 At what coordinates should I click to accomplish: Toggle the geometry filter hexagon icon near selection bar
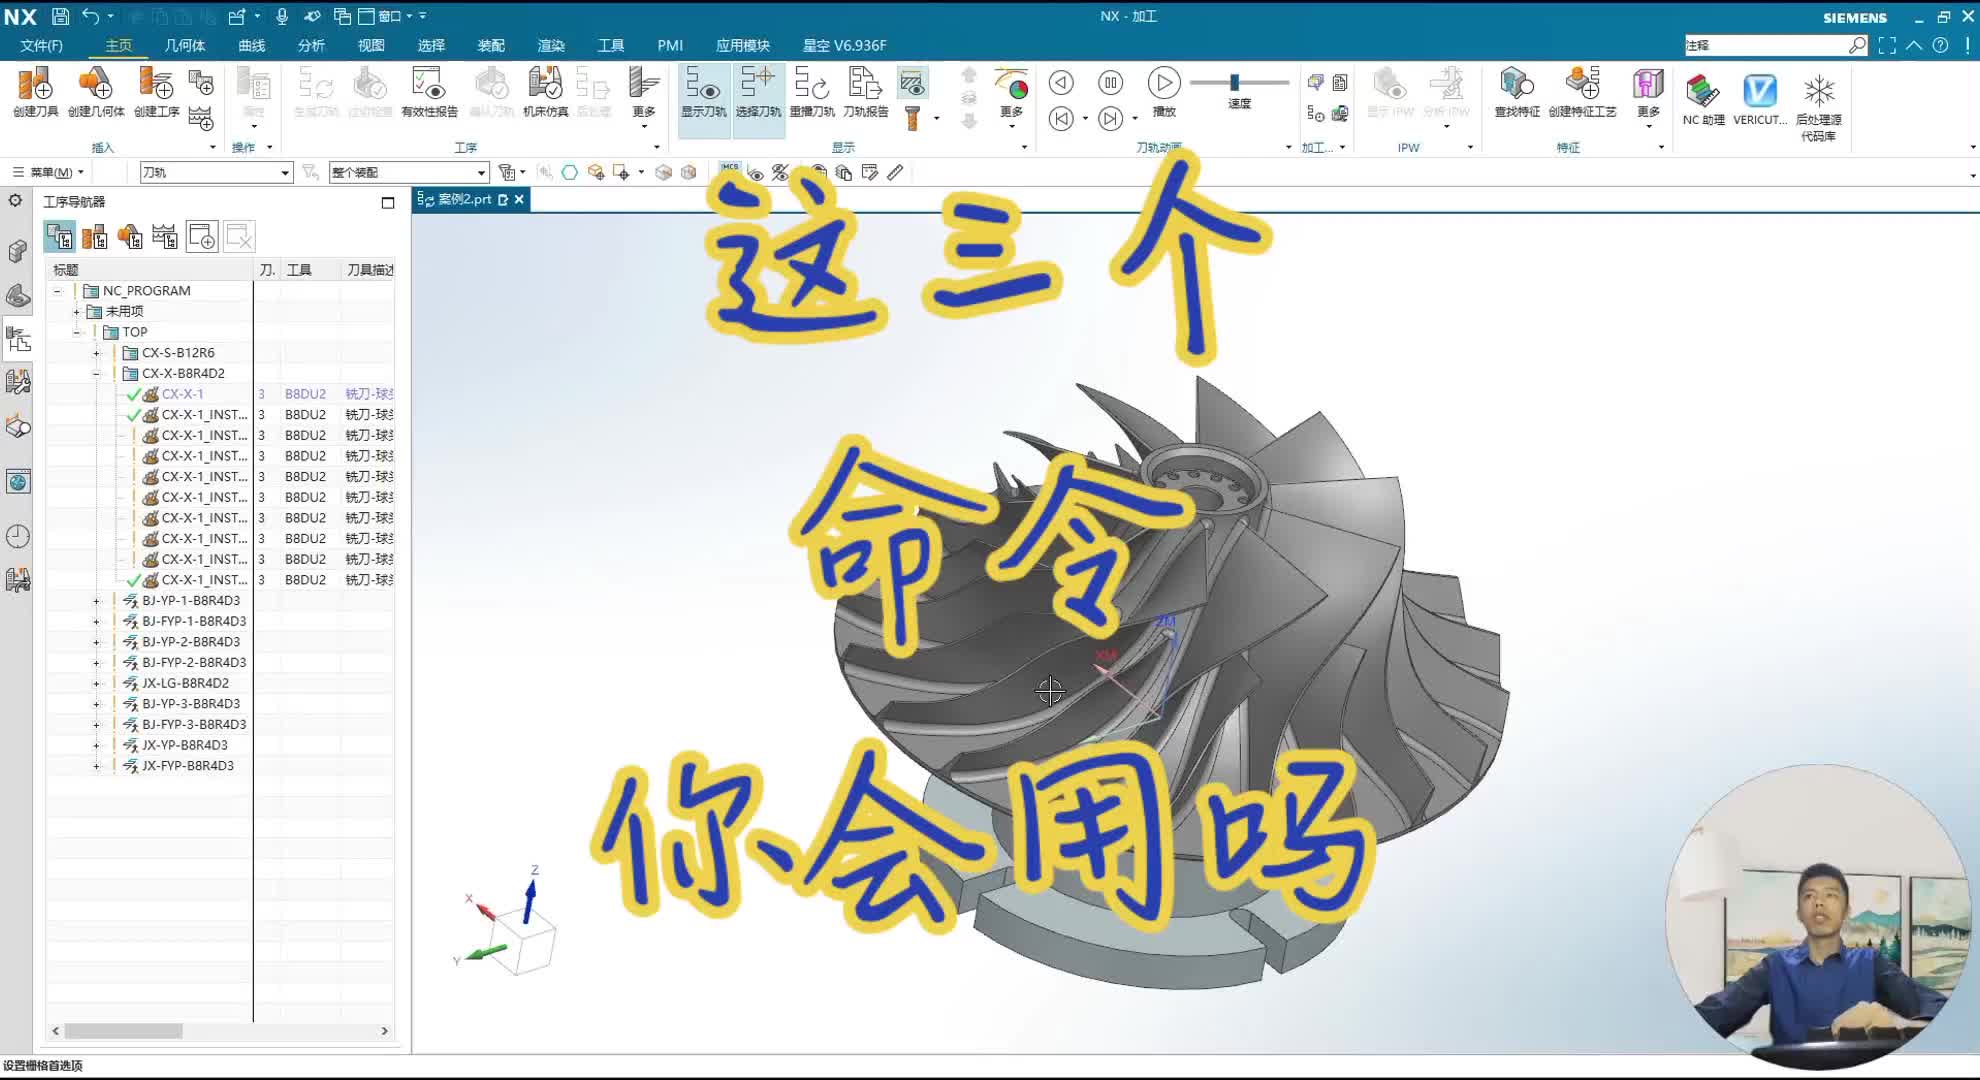click(x=569, y=172)
